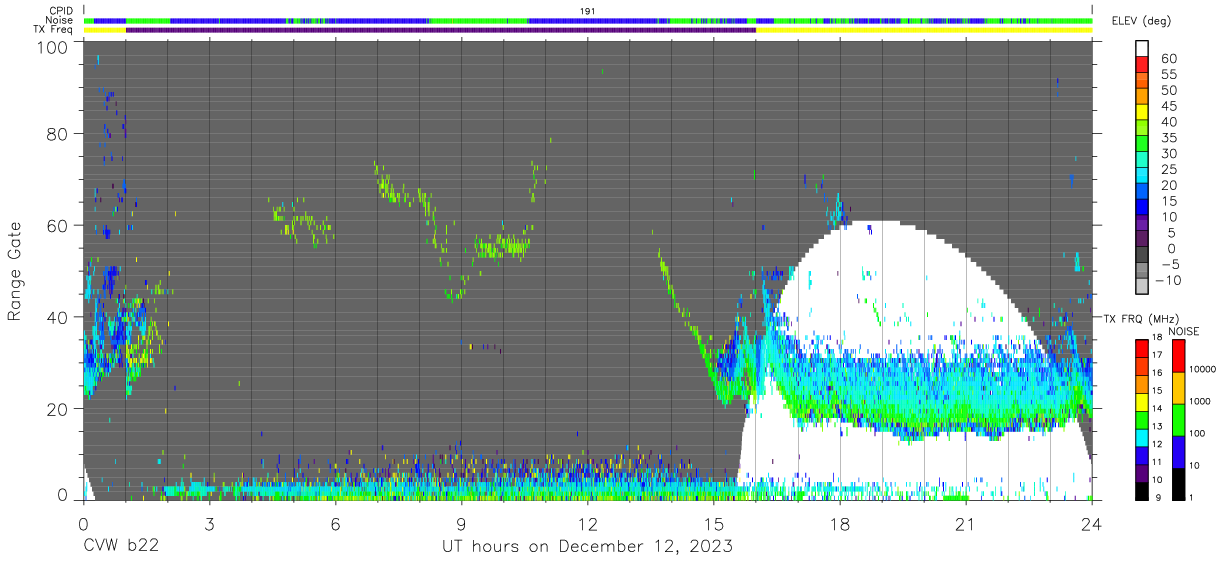
Task: Click the x-axis tick label '6'
Action: coord(336,524)
